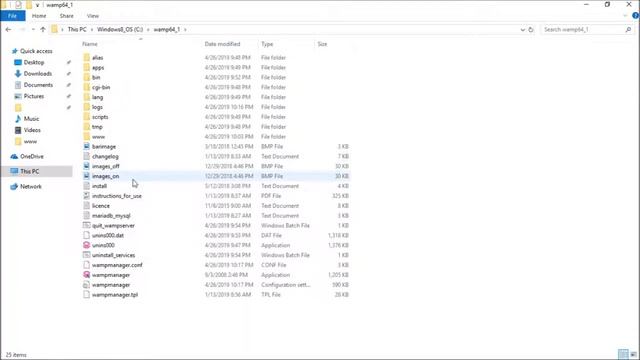This screenshot has width=640, height=360.
Task: Refresh the current folder view
Action: (531, 29)
